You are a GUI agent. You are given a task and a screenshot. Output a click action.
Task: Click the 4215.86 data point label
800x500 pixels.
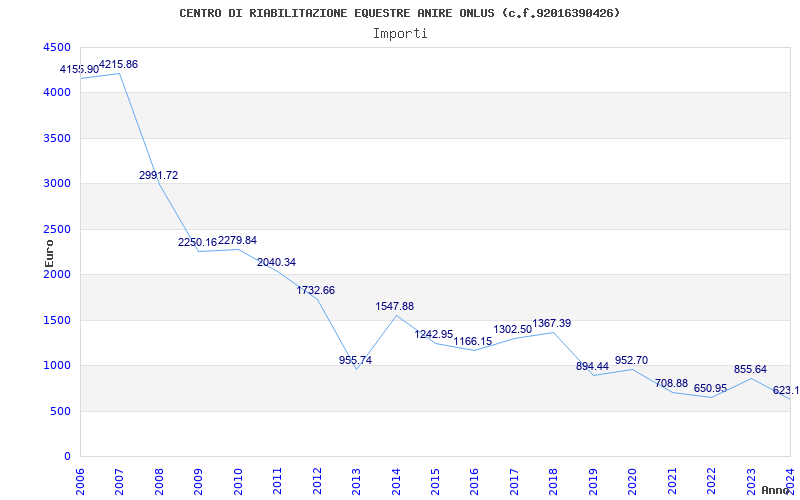(118, 65)
